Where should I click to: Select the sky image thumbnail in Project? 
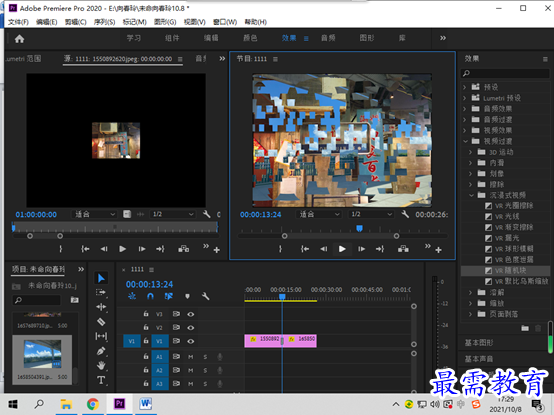42,354
